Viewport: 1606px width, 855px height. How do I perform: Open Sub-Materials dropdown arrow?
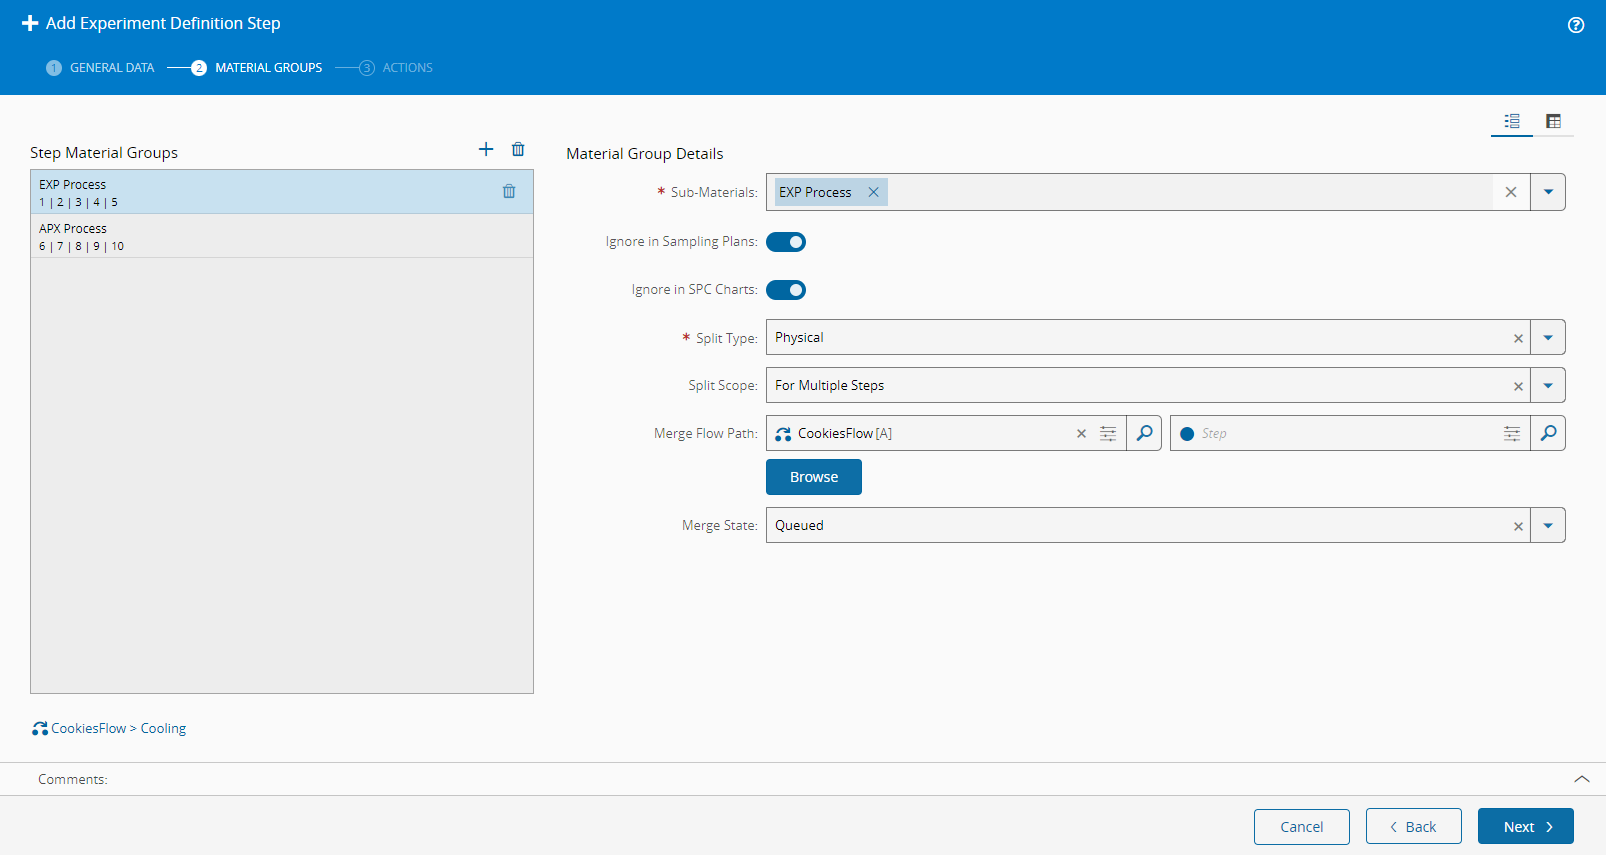[1548, 192]
